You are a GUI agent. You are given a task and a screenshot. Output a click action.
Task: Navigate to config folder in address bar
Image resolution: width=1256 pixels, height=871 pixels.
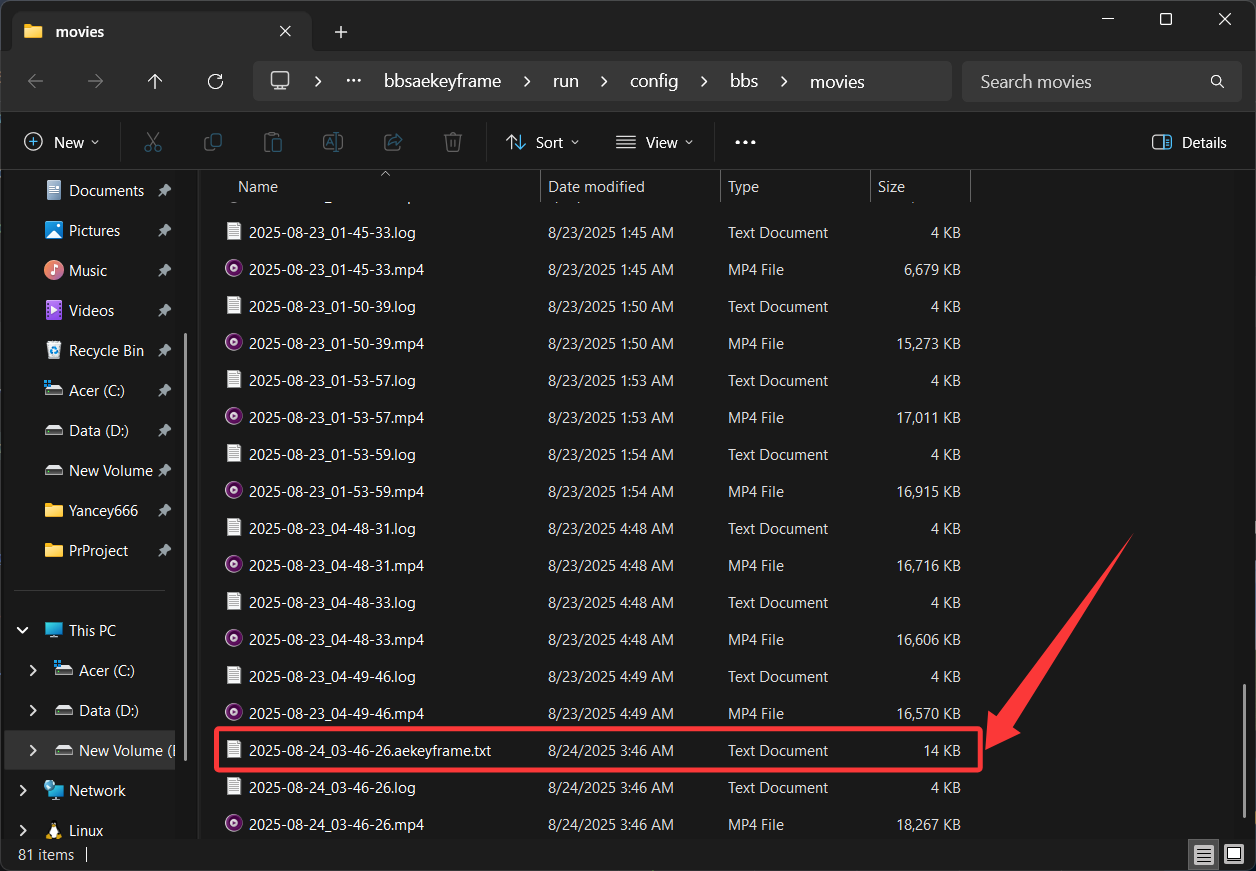[x=654, y=82]
